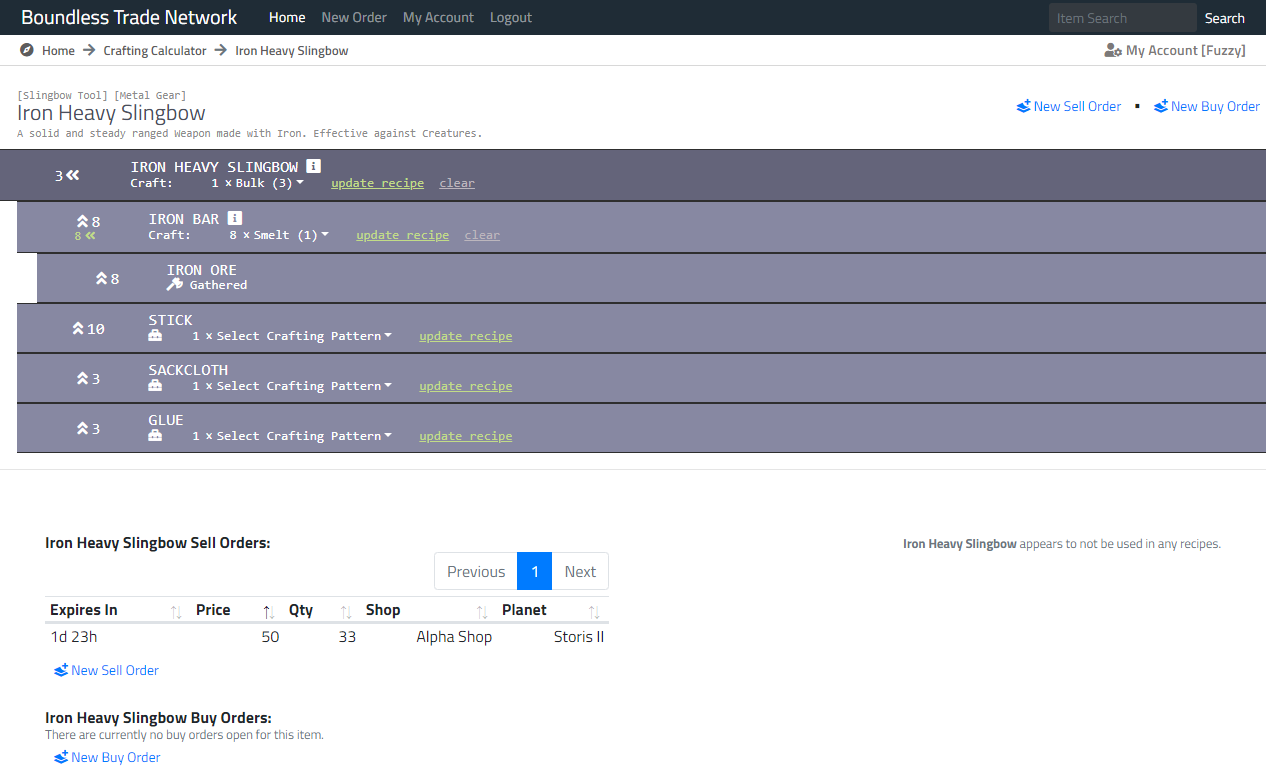Image resolution: width=1266 pixels, height=773 pixels.
Task: Click clear link on Iron Heavy Slingbow row
Action: pos(457,183)
